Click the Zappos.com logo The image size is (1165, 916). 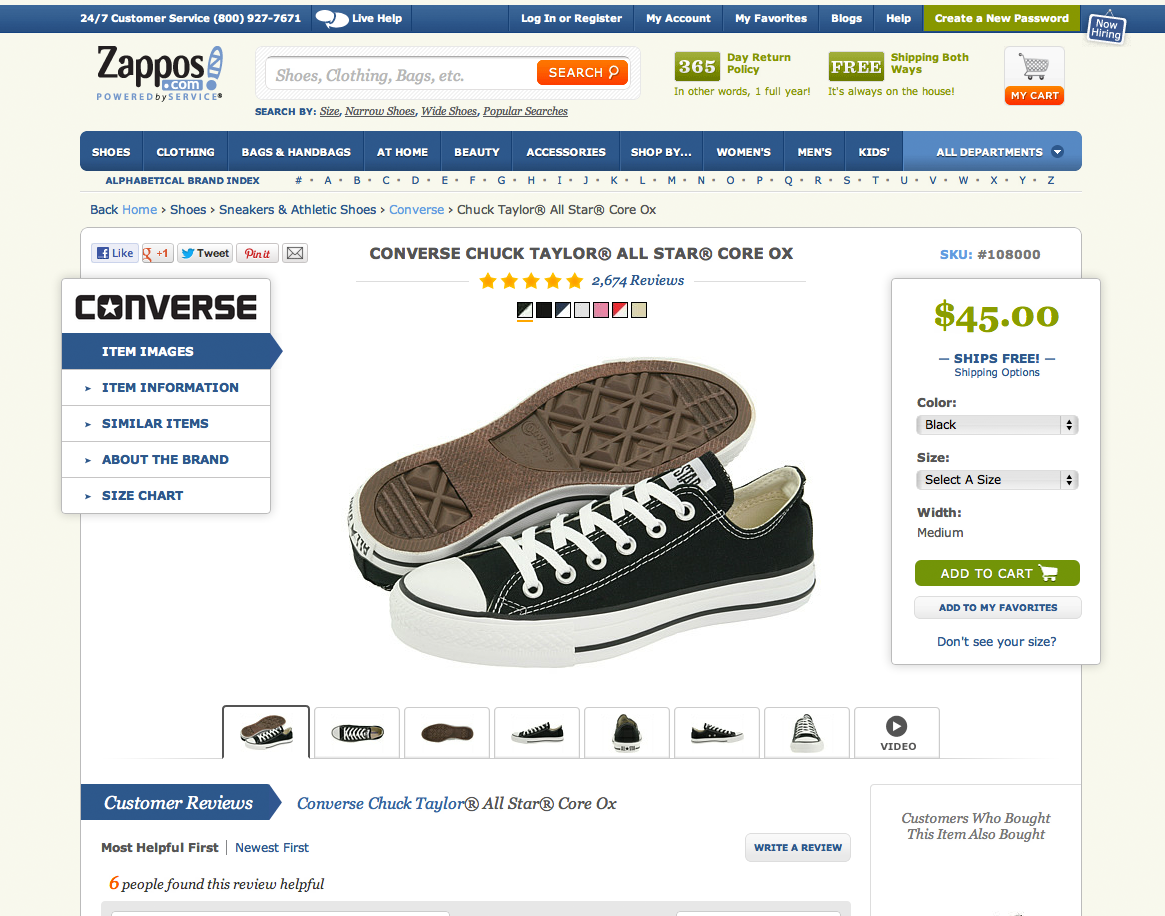click(160, 73)
